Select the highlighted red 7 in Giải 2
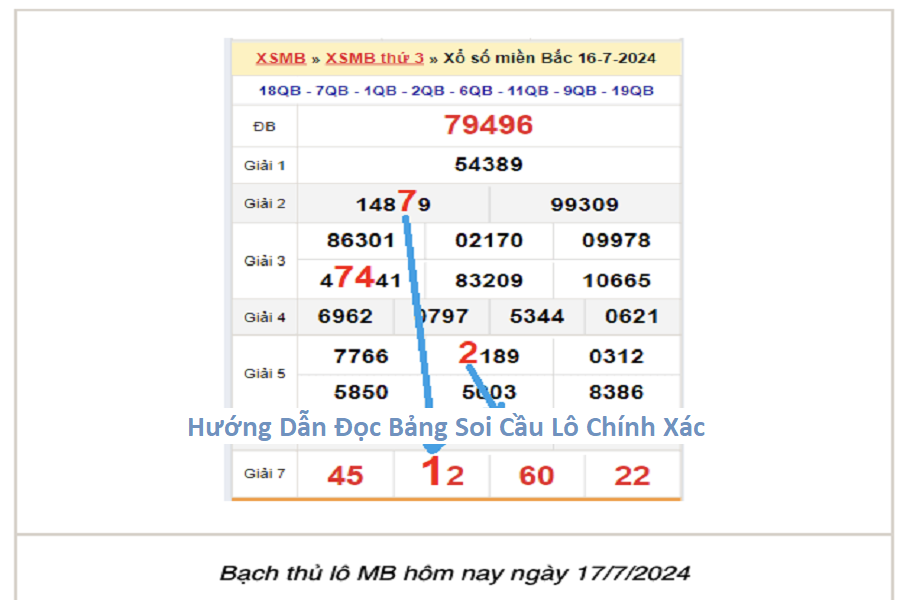 tap(405, 201)
